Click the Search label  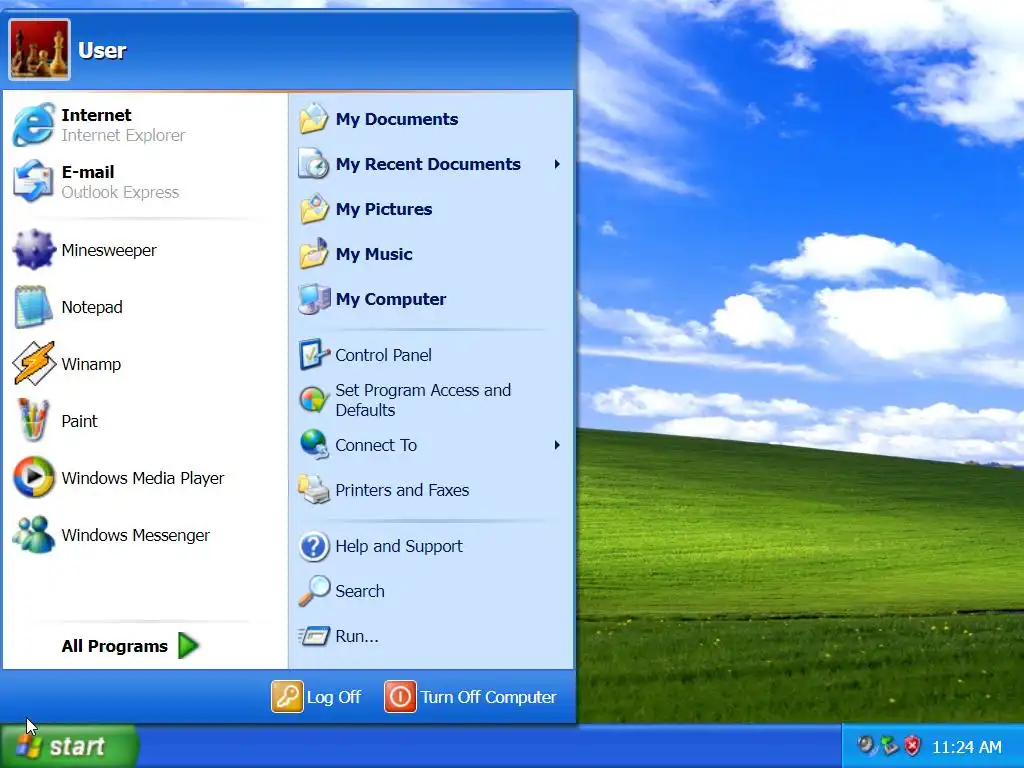tap(360, 591)
